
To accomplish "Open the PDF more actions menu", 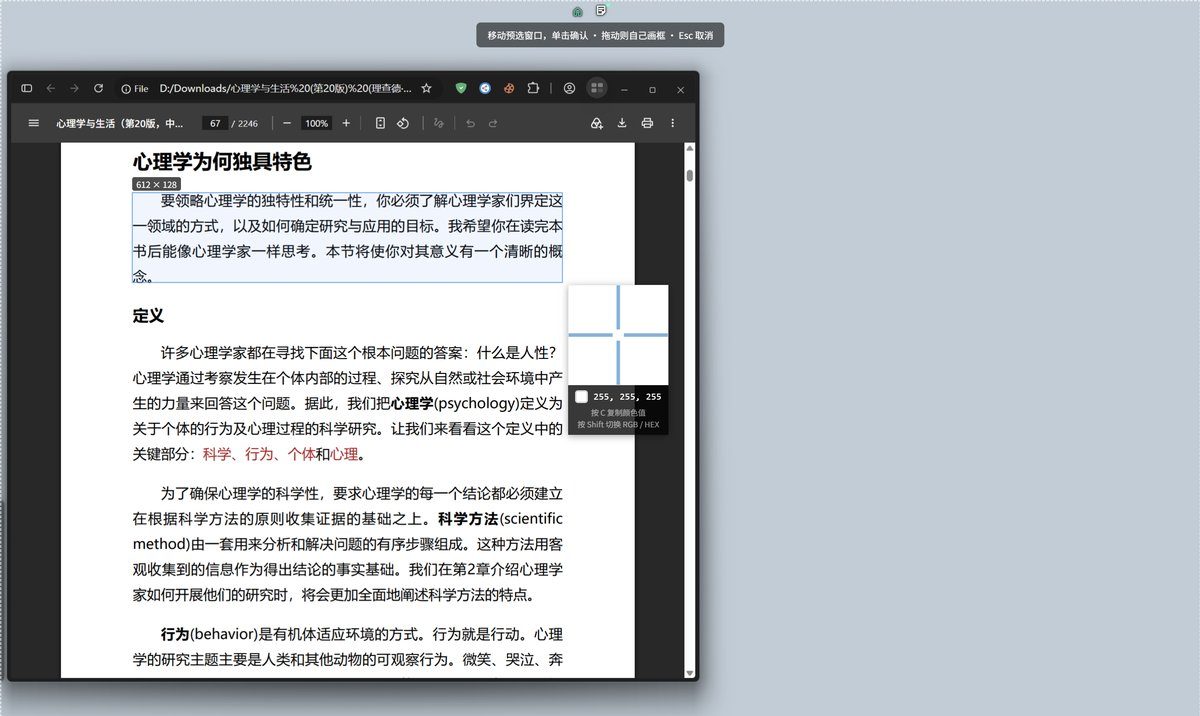I will click(x=672, y=123).
